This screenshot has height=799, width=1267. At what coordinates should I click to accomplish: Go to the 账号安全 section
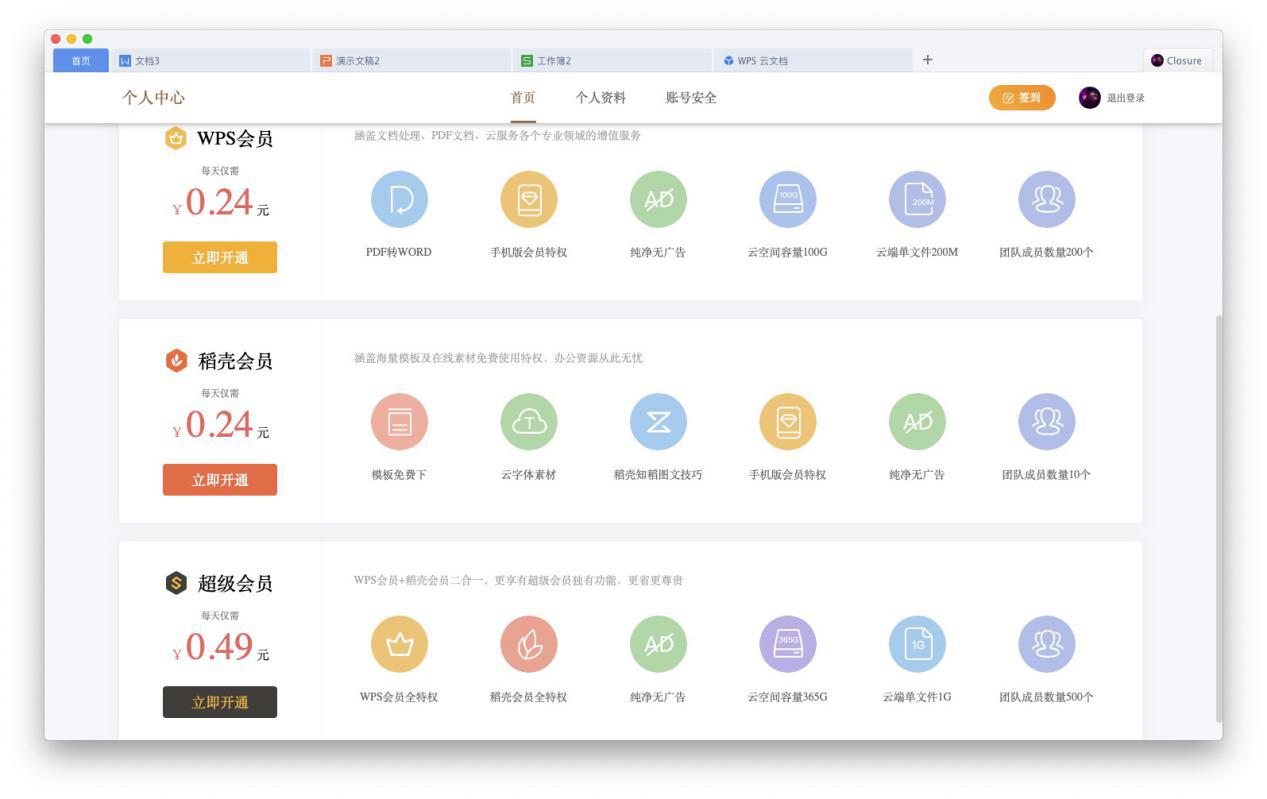tap(691, 99)
